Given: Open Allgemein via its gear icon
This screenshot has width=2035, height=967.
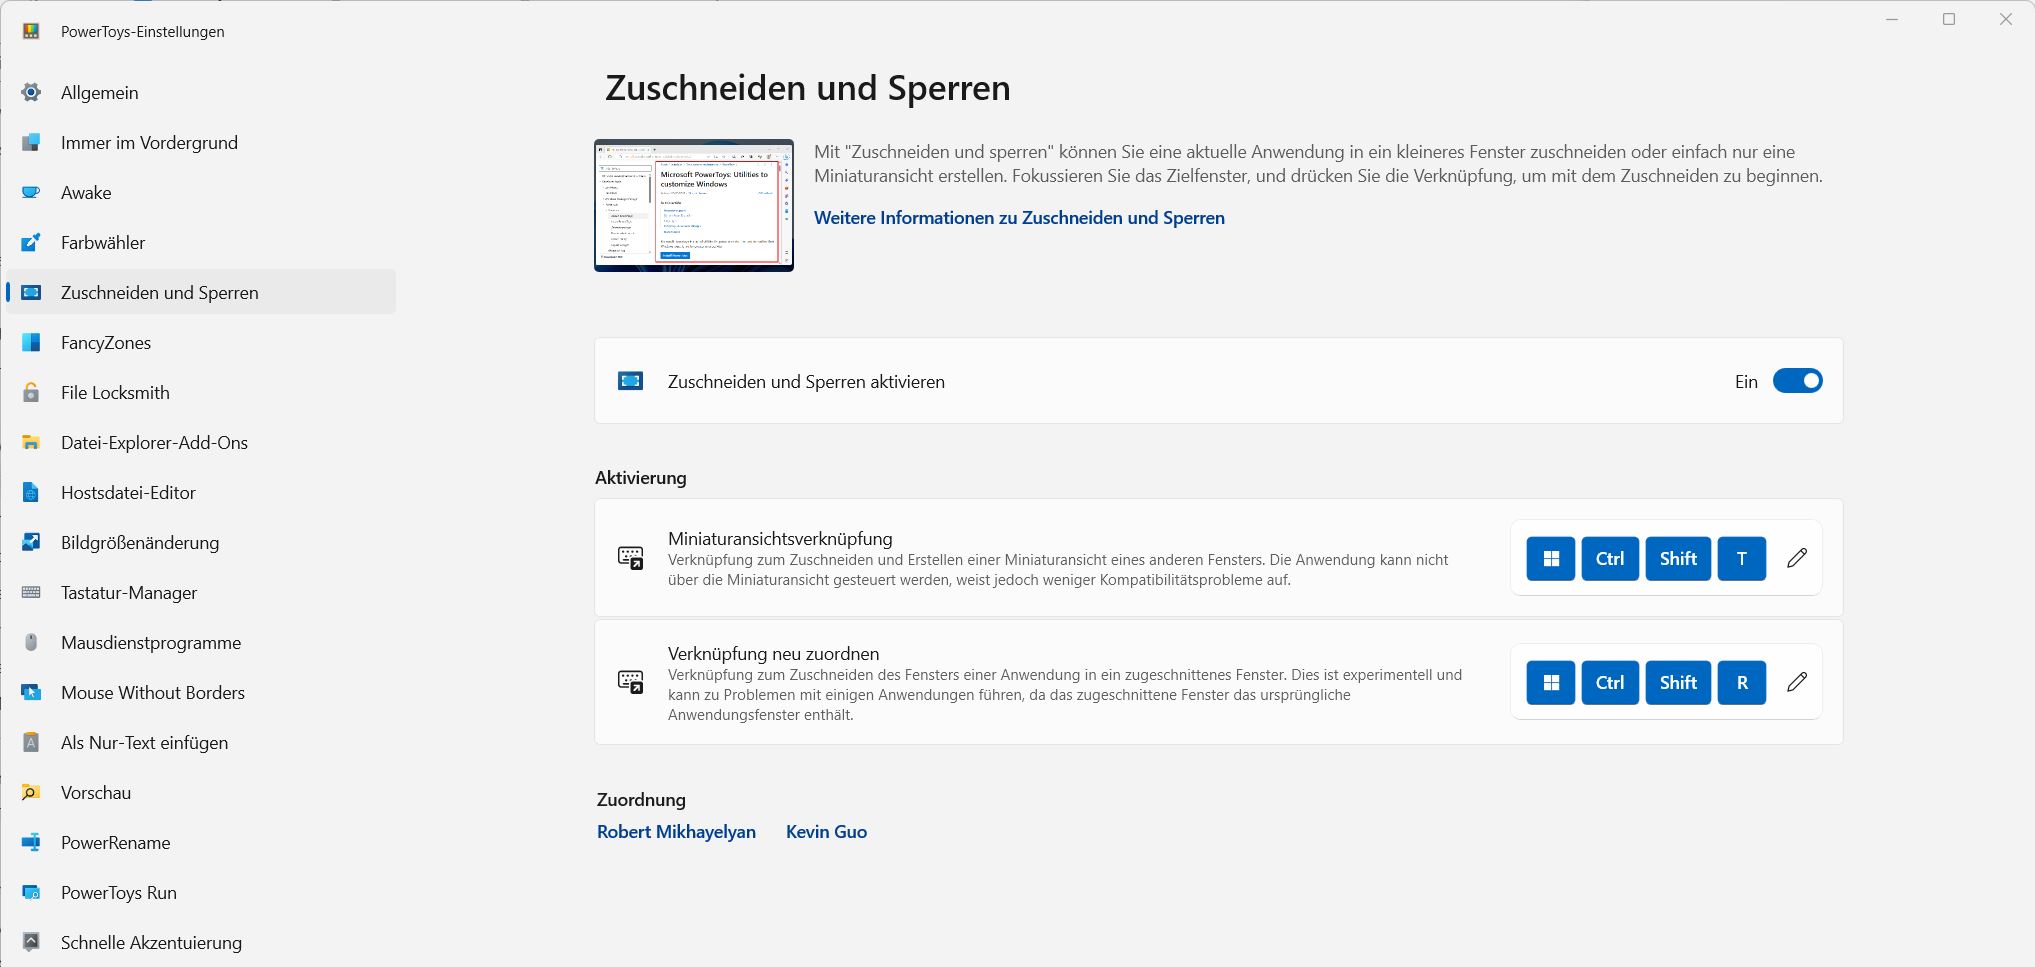Looking at the screenshot, I should point(31,93).
